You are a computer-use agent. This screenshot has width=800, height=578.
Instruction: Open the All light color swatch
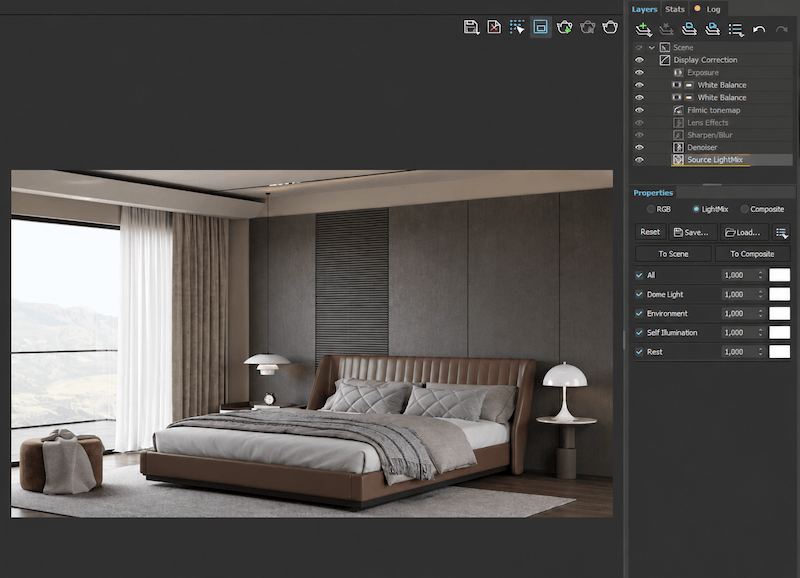(779, 275)
